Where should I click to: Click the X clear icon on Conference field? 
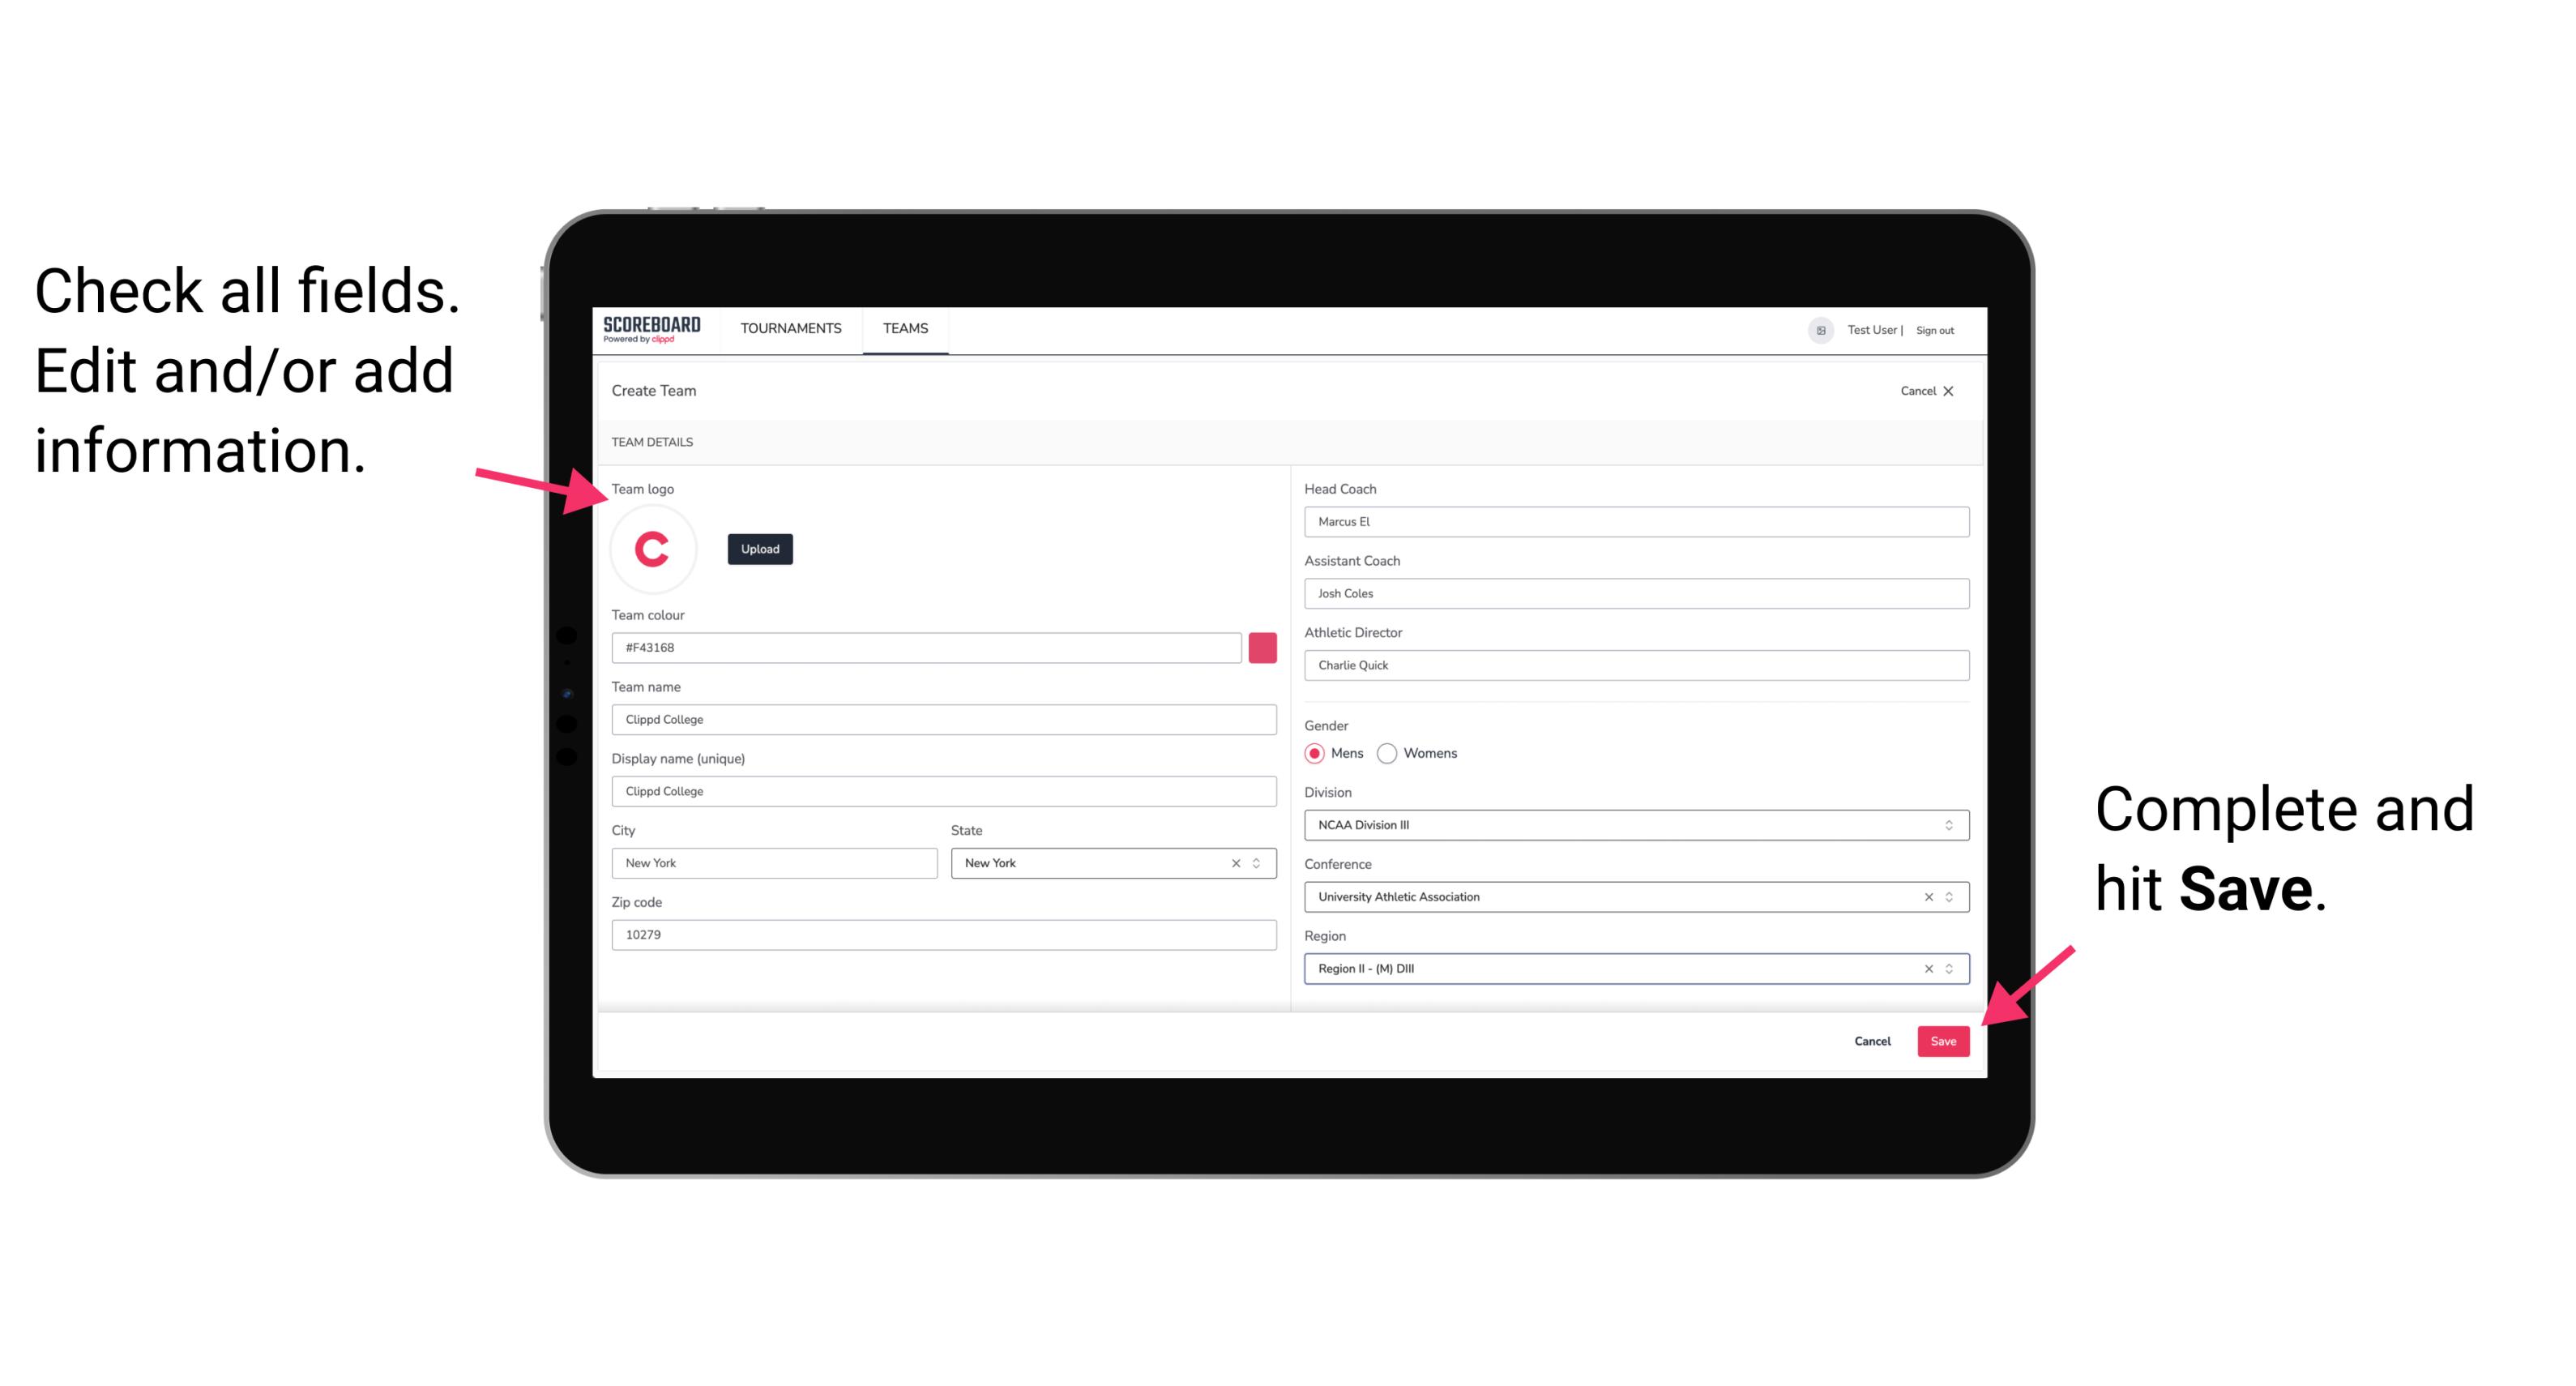point(1925,896)
